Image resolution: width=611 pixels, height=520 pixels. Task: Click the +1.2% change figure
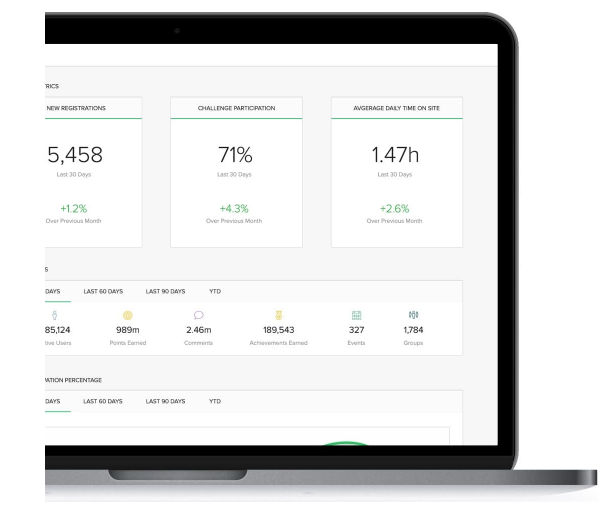point(74,209)
